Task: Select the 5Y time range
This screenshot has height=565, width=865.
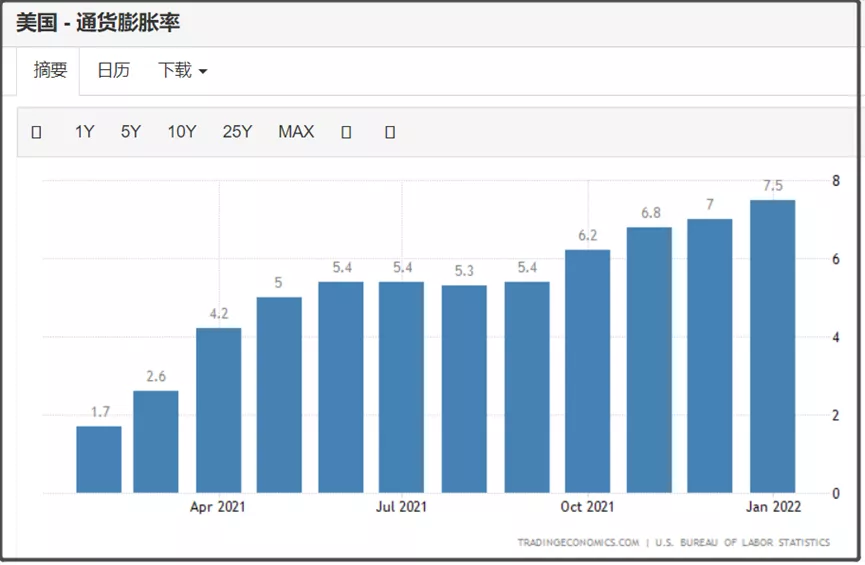Action: (131, 132)
